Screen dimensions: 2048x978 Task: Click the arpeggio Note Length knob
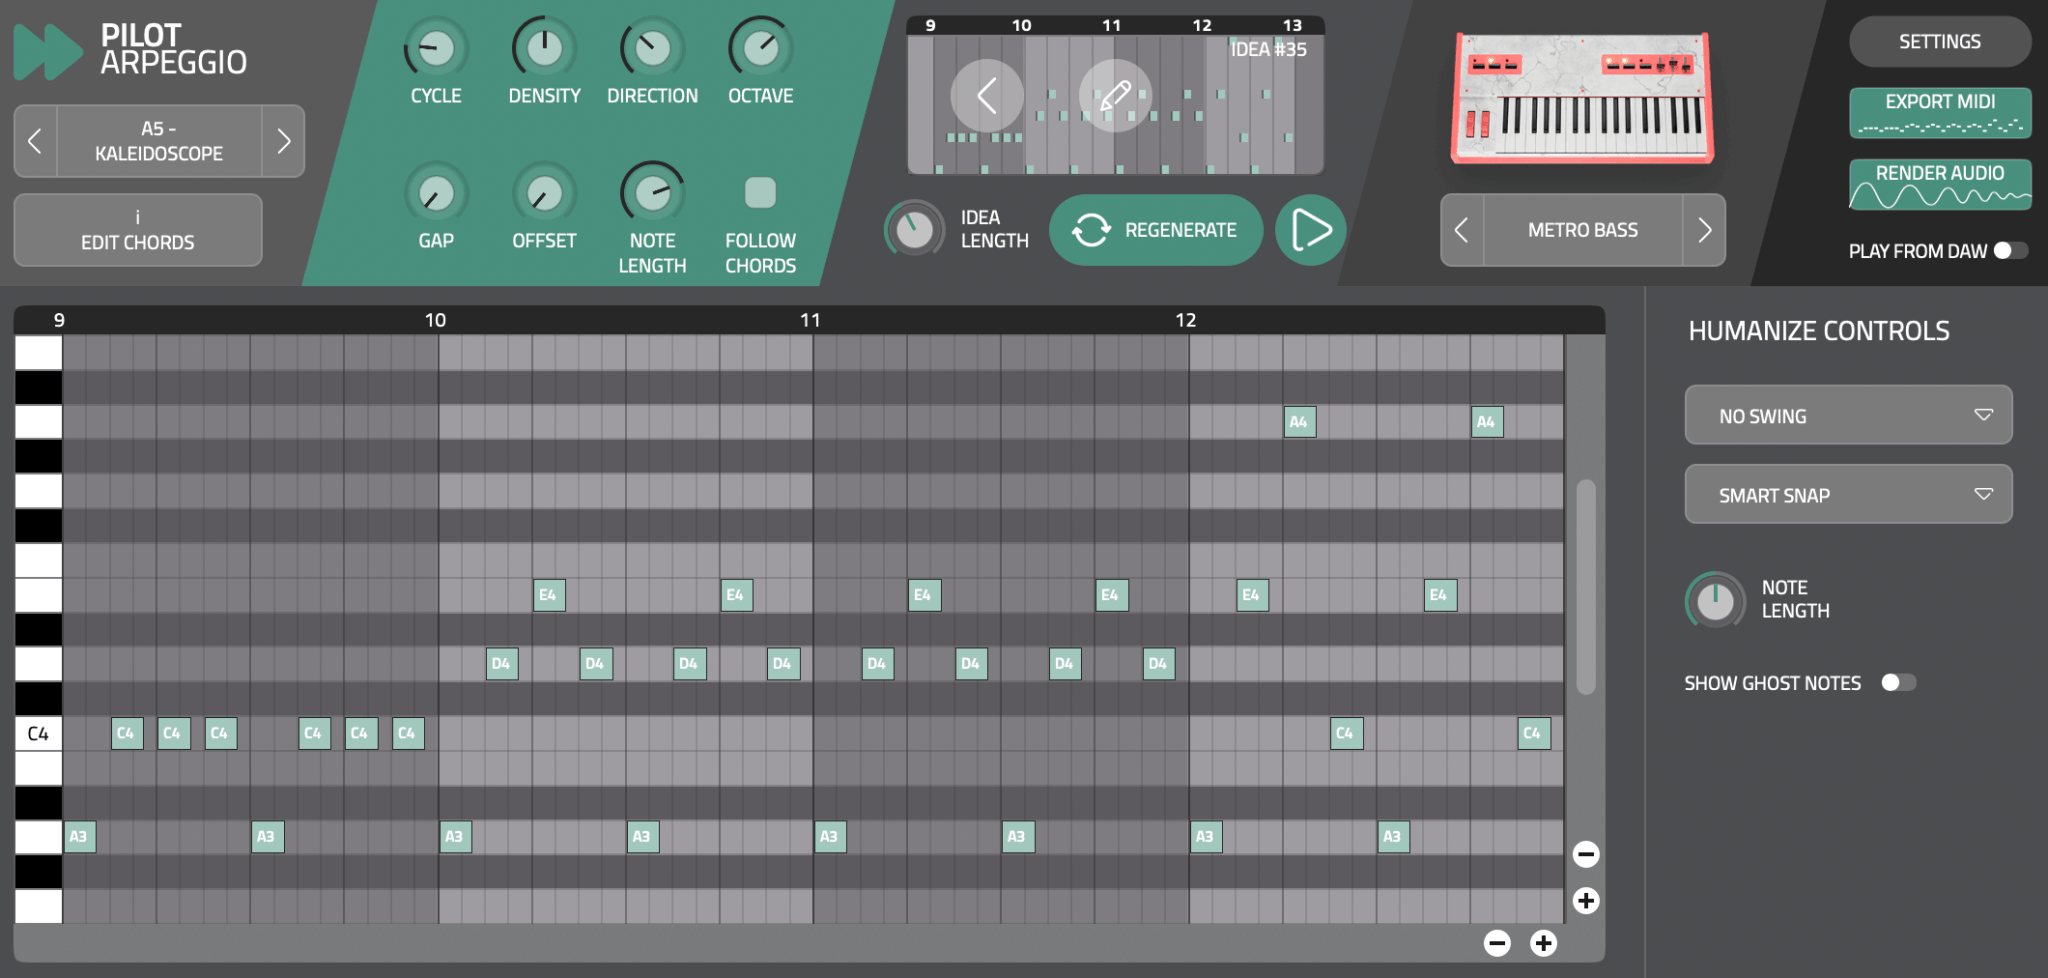652,193
